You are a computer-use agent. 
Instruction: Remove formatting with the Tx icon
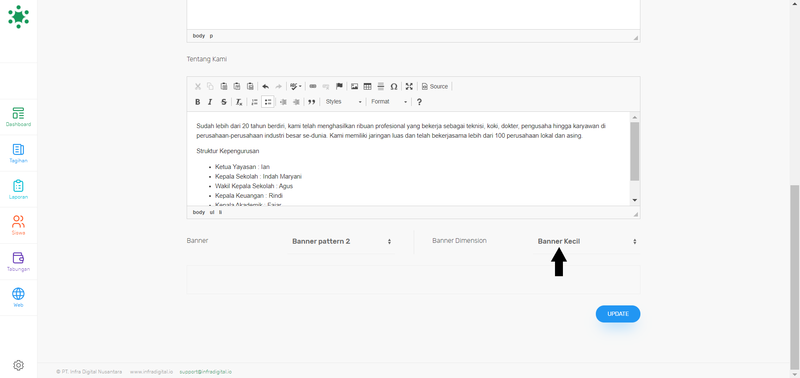tap(239, 102)
